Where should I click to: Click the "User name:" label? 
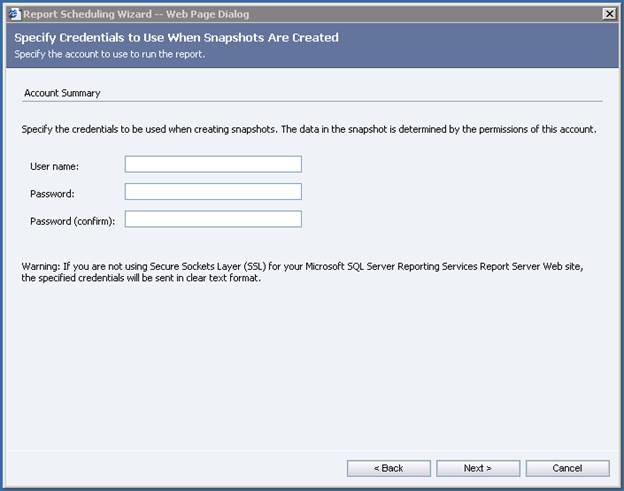click(x=55, y=165)
